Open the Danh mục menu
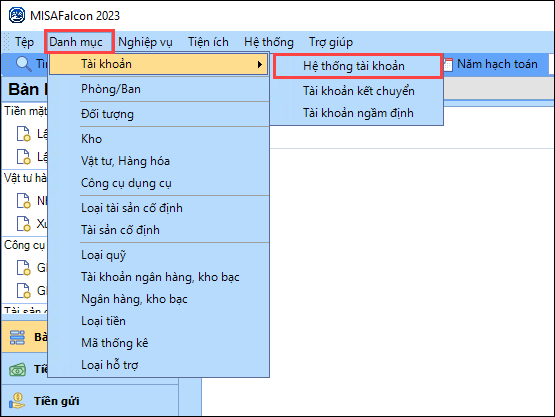The image size is (555, 417). click(76, 42)
